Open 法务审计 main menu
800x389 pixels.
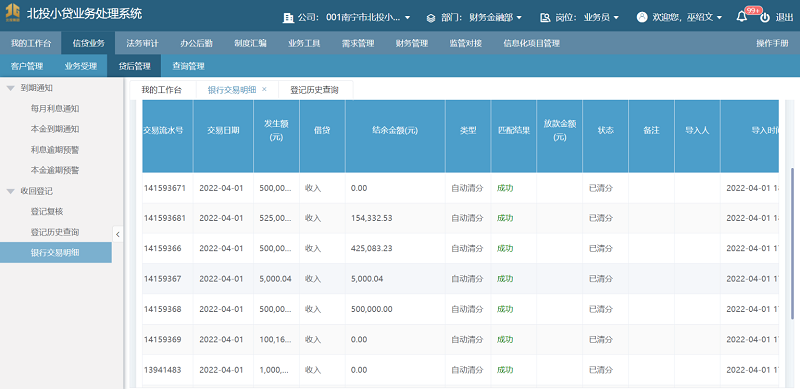click(142, 43)
